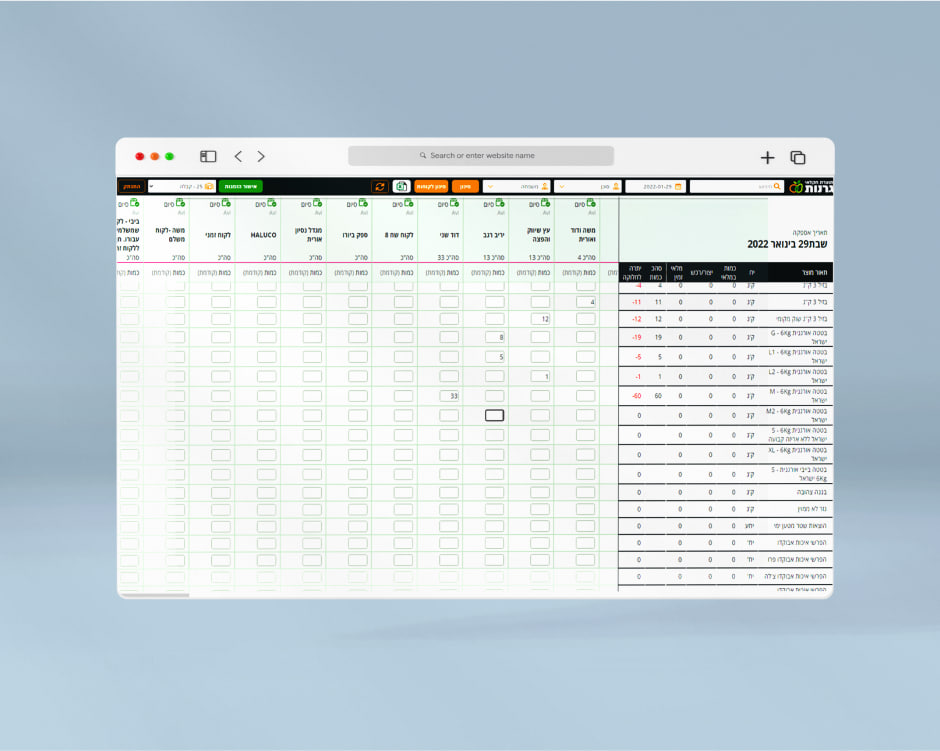This screenshot has width=940, height=751.
Task: Show the browser tab overview icon
Action: click(x=798, y=157)
